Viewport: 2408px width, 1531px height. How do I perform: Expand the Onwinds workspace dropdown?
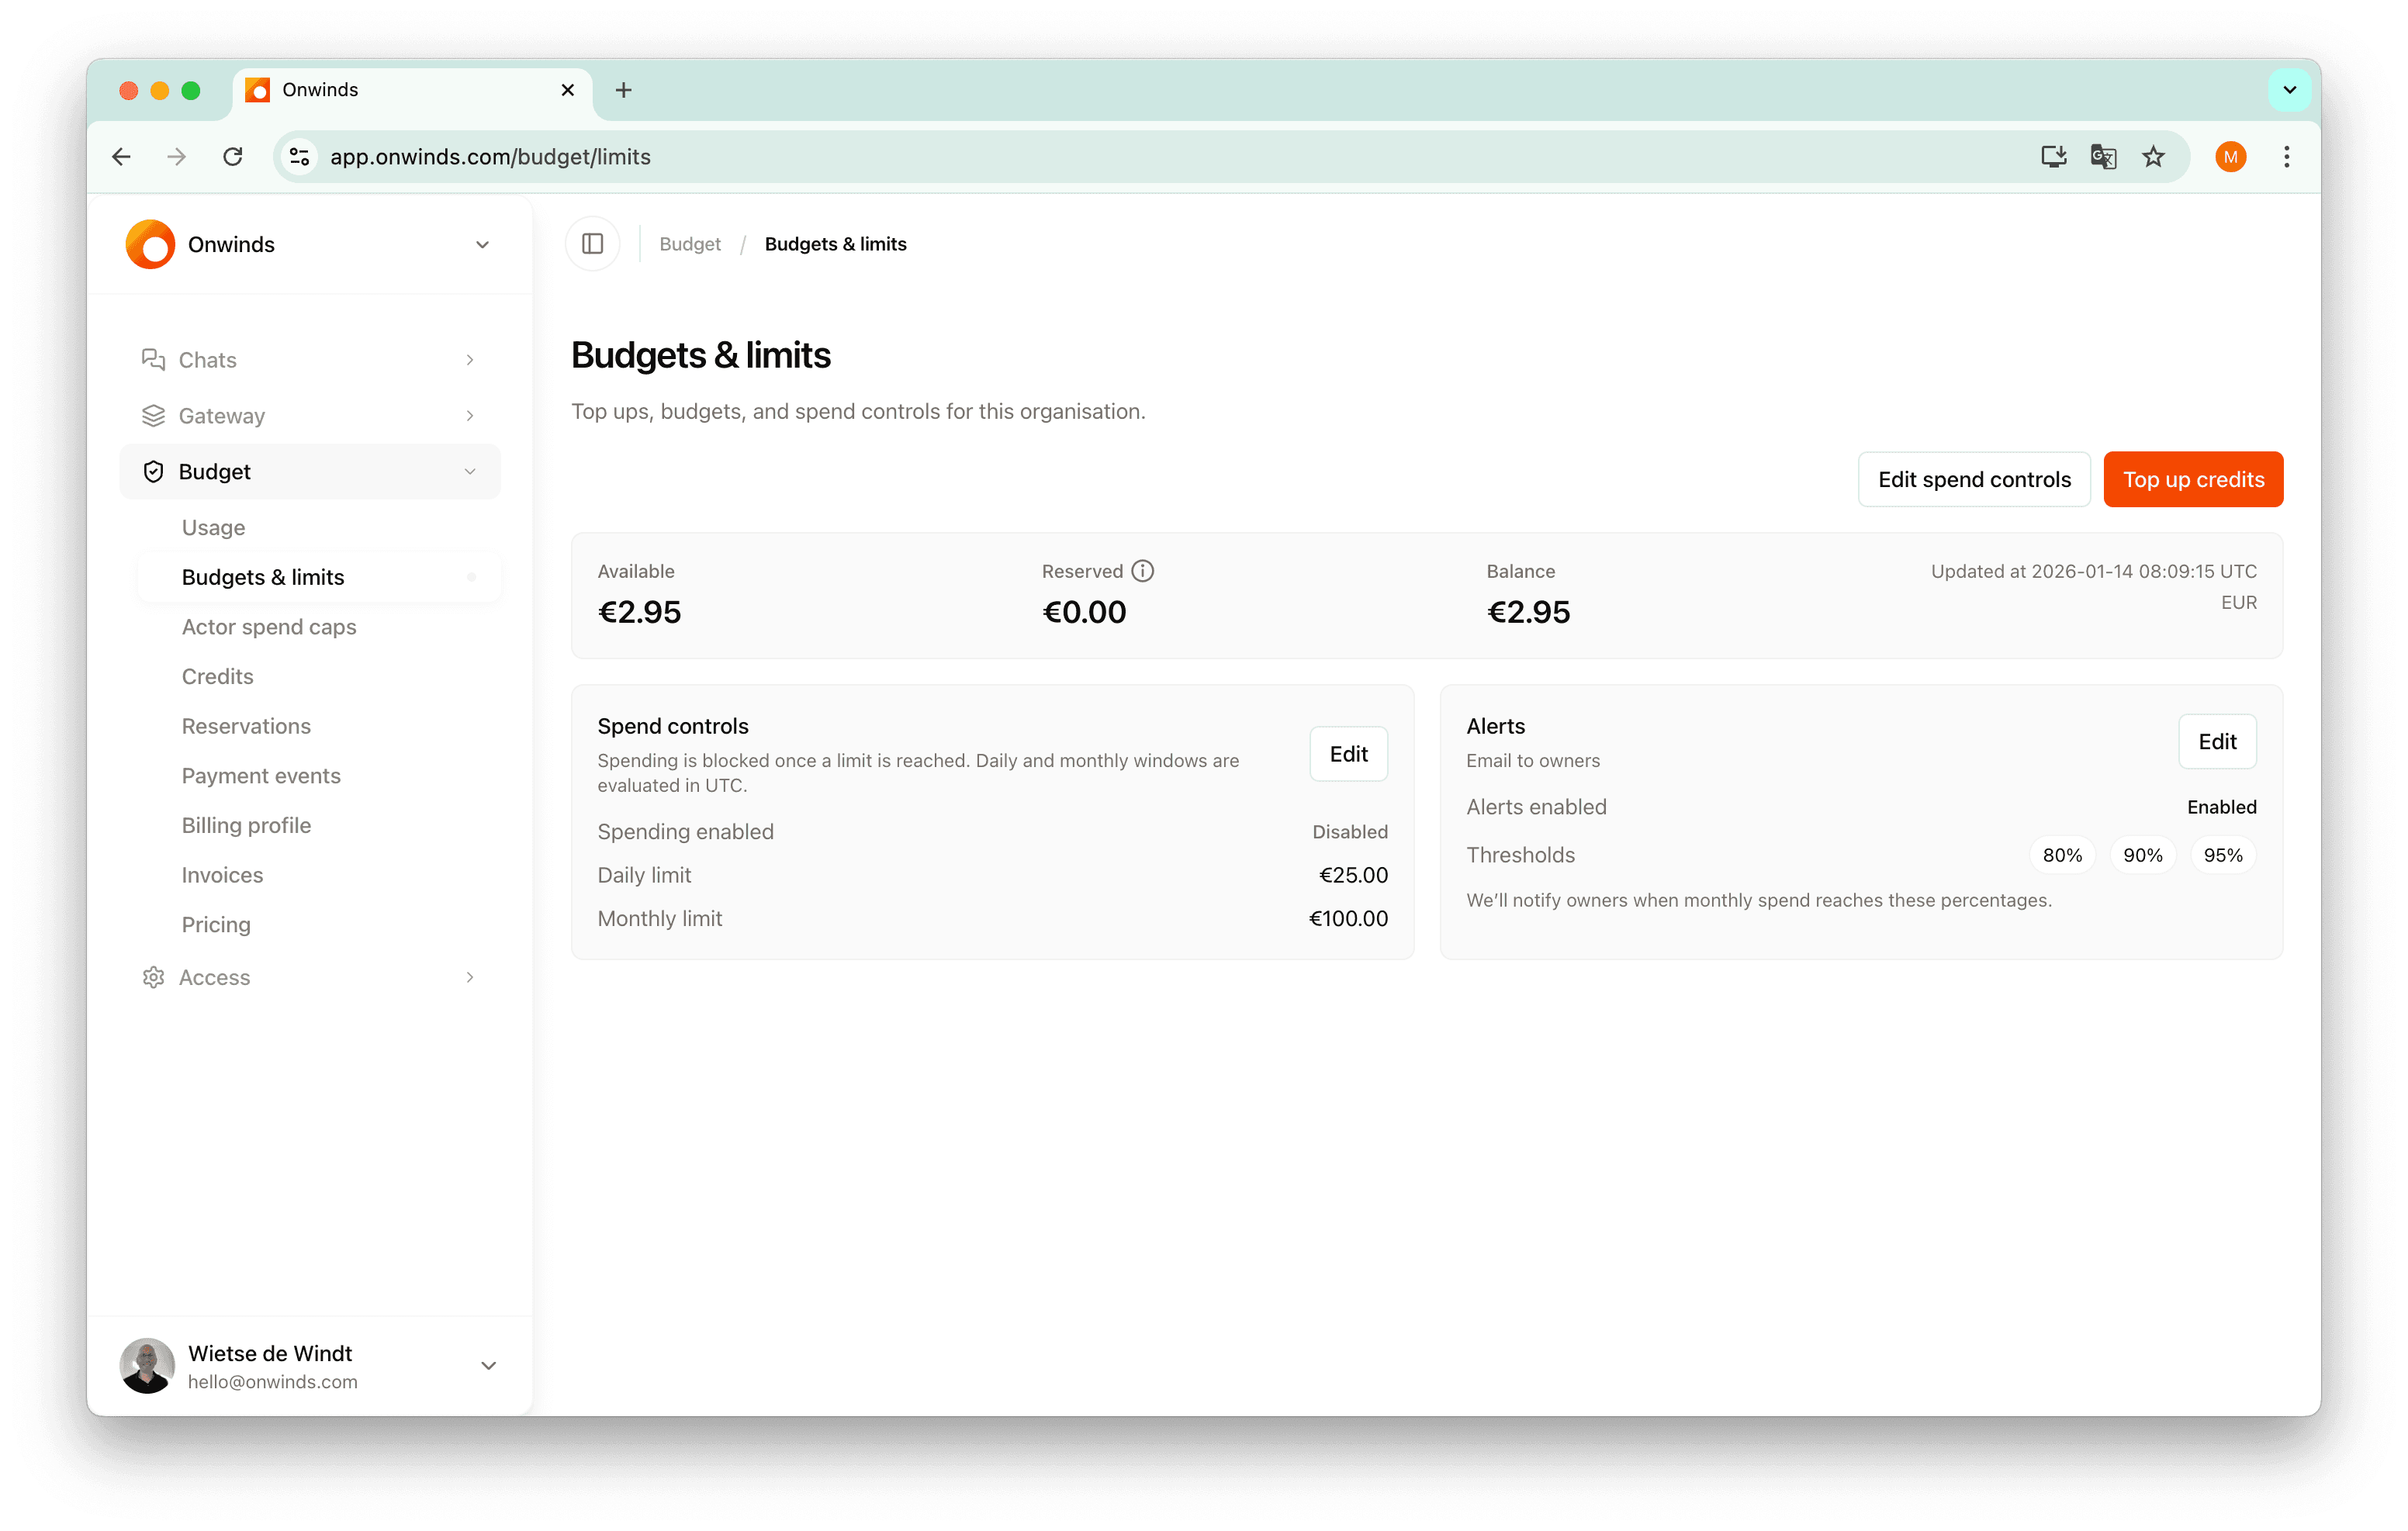[482, 244]
